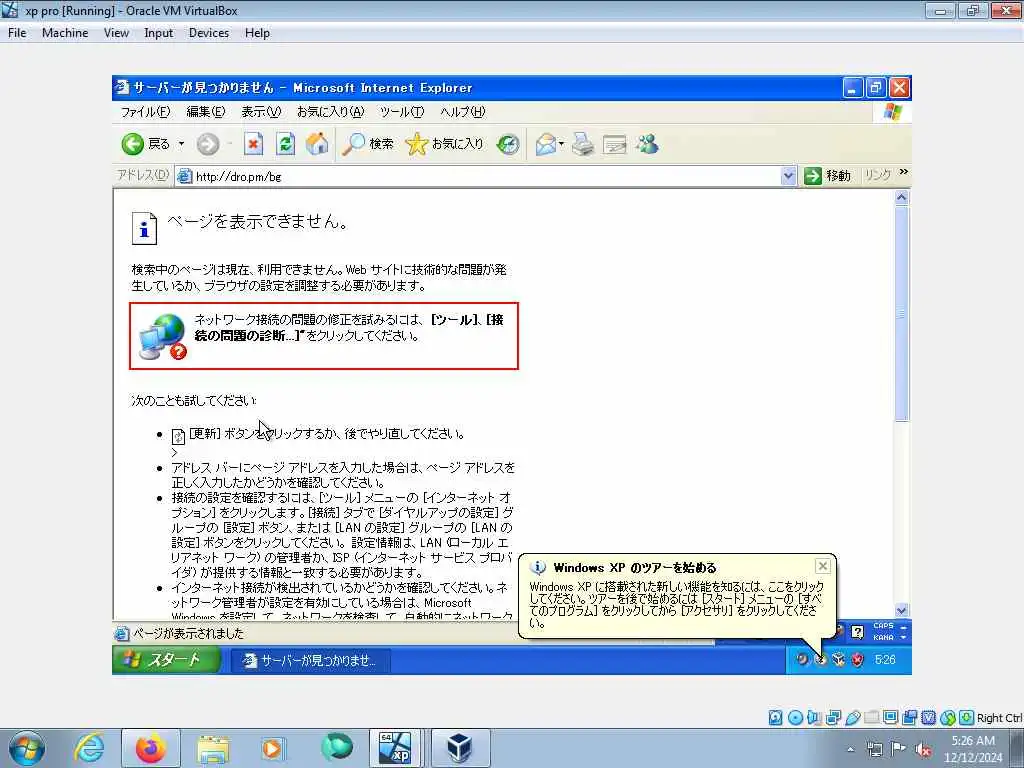Click the muted volume icon in Windows 7 tray
The image size is (1024, 768).
pos(923,750)
